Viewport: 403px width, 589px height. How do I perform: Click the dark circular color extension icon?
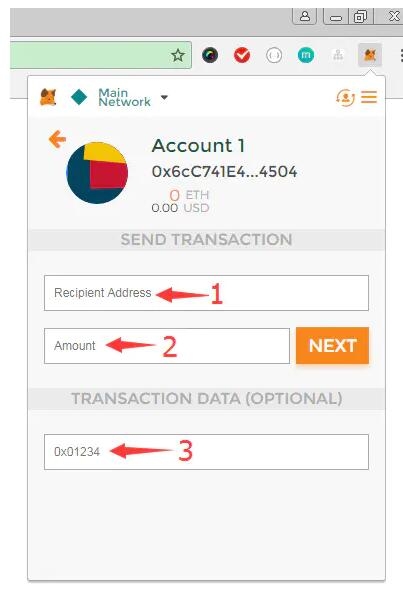pyautogui.click(x=210, y=55)
